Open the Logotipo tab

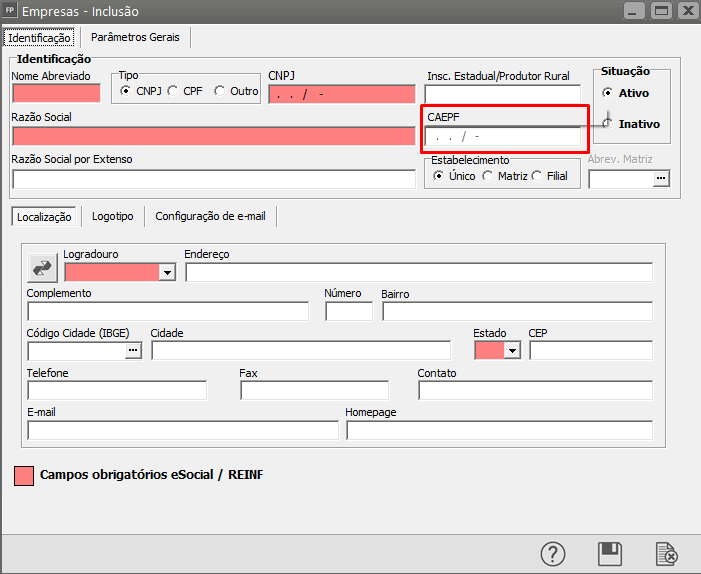click(112, 216)
